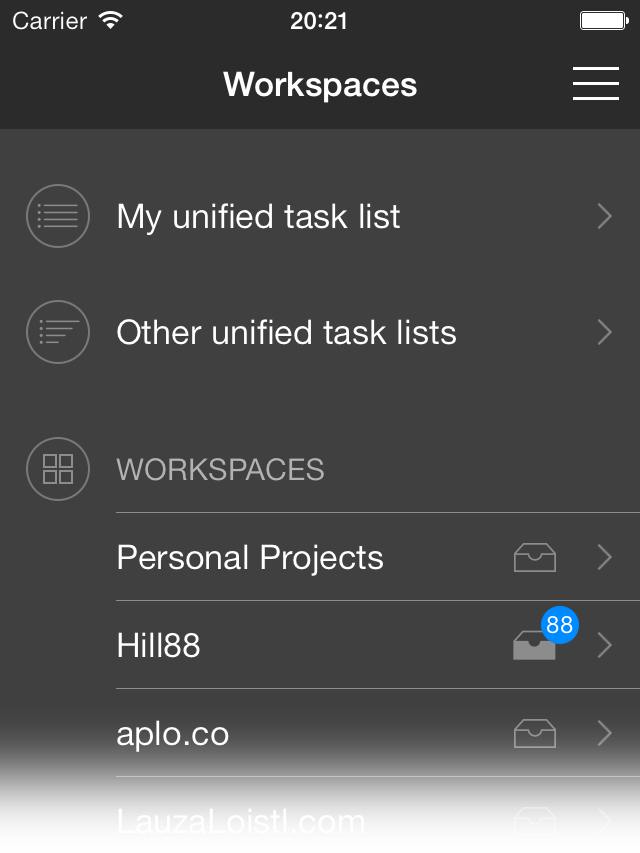This screenshot has height=853, width=640.
Task: Open the hamburger menu icon
Action: pos(596,84)
